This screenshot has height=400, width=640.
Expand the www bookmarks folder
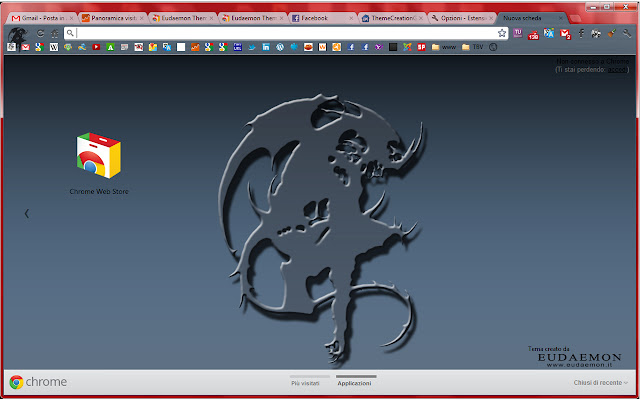coord(444,47)
